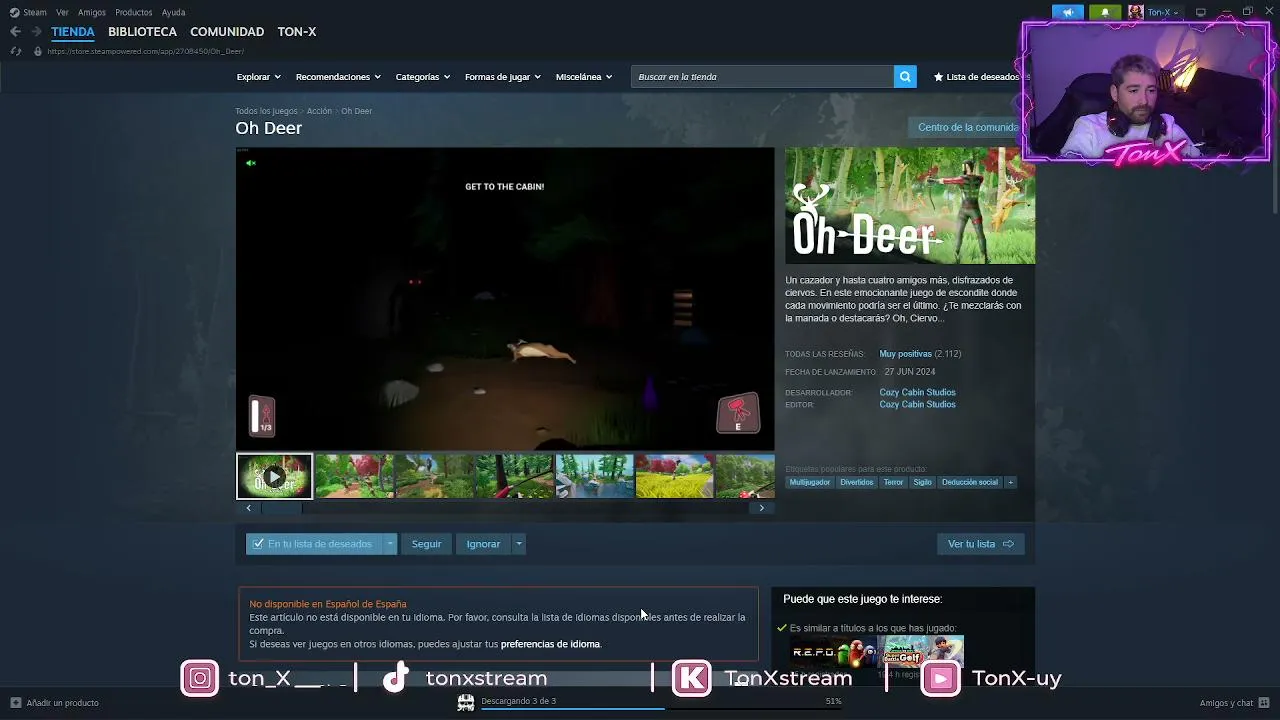
Task: Click the padlock icon beside the URL
Action: pyautogui.click(x=38, y=51)
